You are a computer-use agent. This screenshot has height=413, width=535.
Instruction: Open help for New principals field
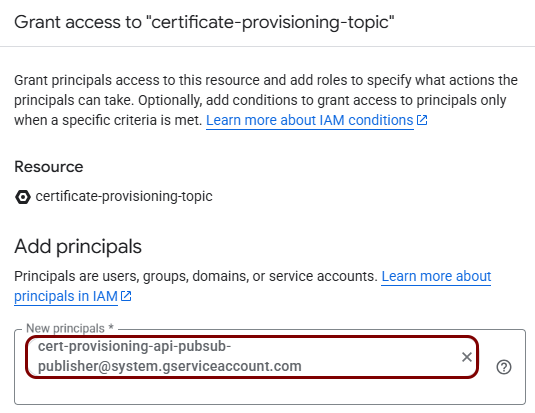coord(504,367)
